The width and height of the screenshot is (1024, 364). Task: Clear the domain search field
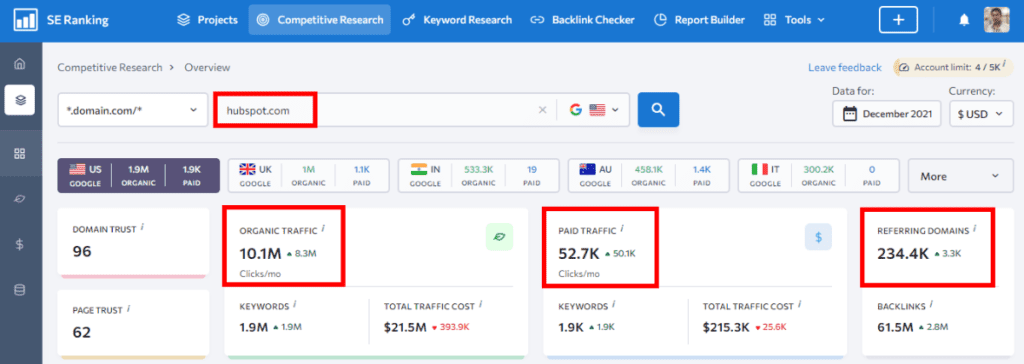542,110
